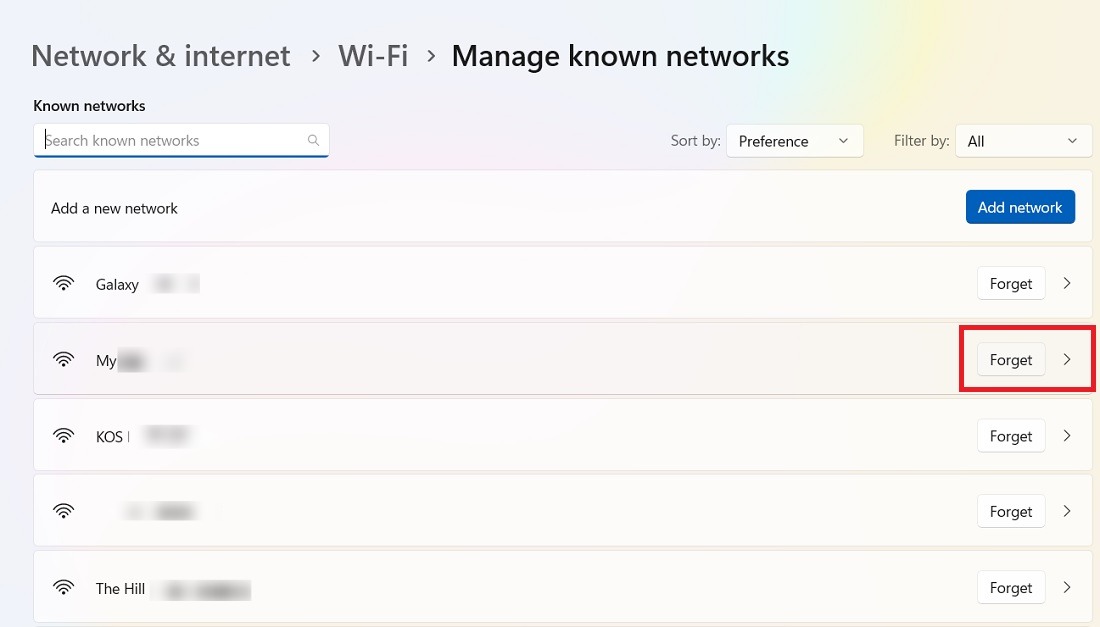This screenshot has width=1100, height=627.
Task: Open the Wi-Fi breadcrumb link
Action: point(373,56)
